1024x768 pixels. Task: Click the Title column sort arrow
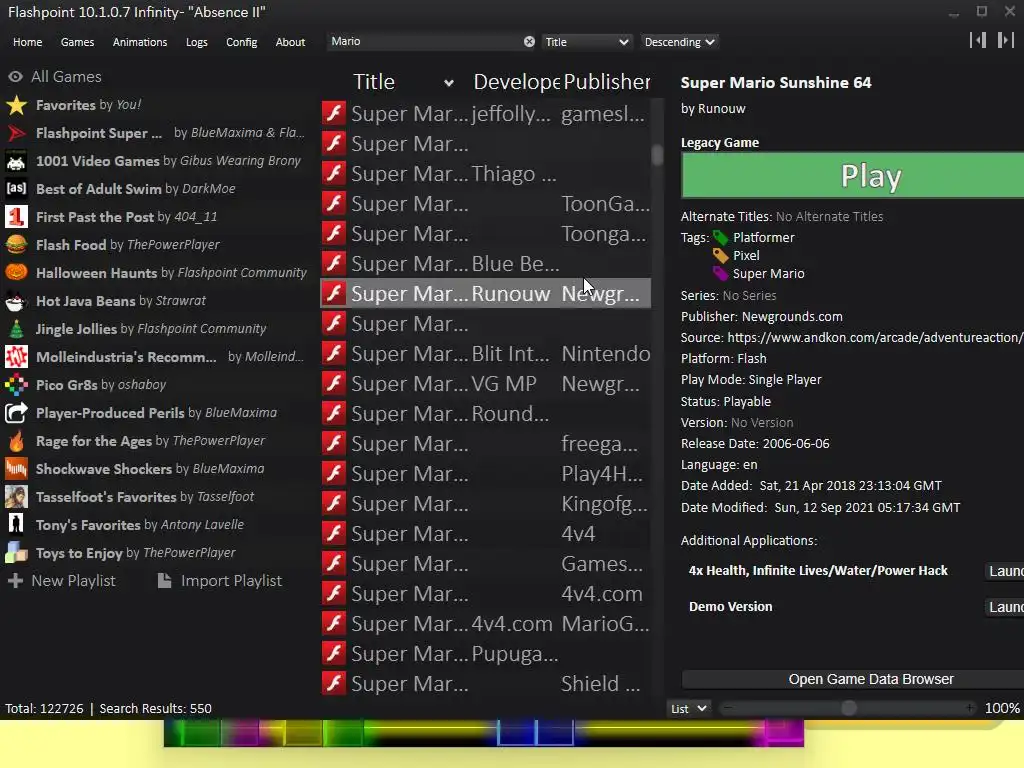pos(449,83)
